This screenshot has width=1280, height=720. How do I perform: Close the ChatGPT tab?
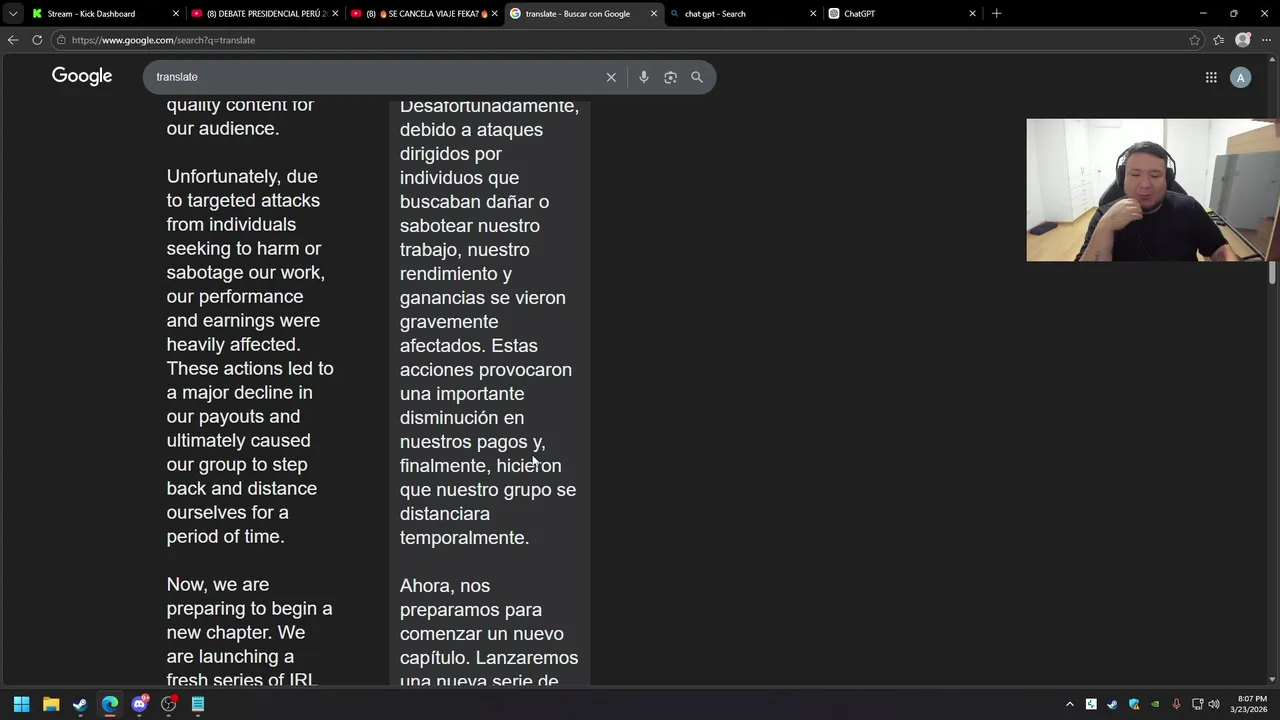click(972, 14)
